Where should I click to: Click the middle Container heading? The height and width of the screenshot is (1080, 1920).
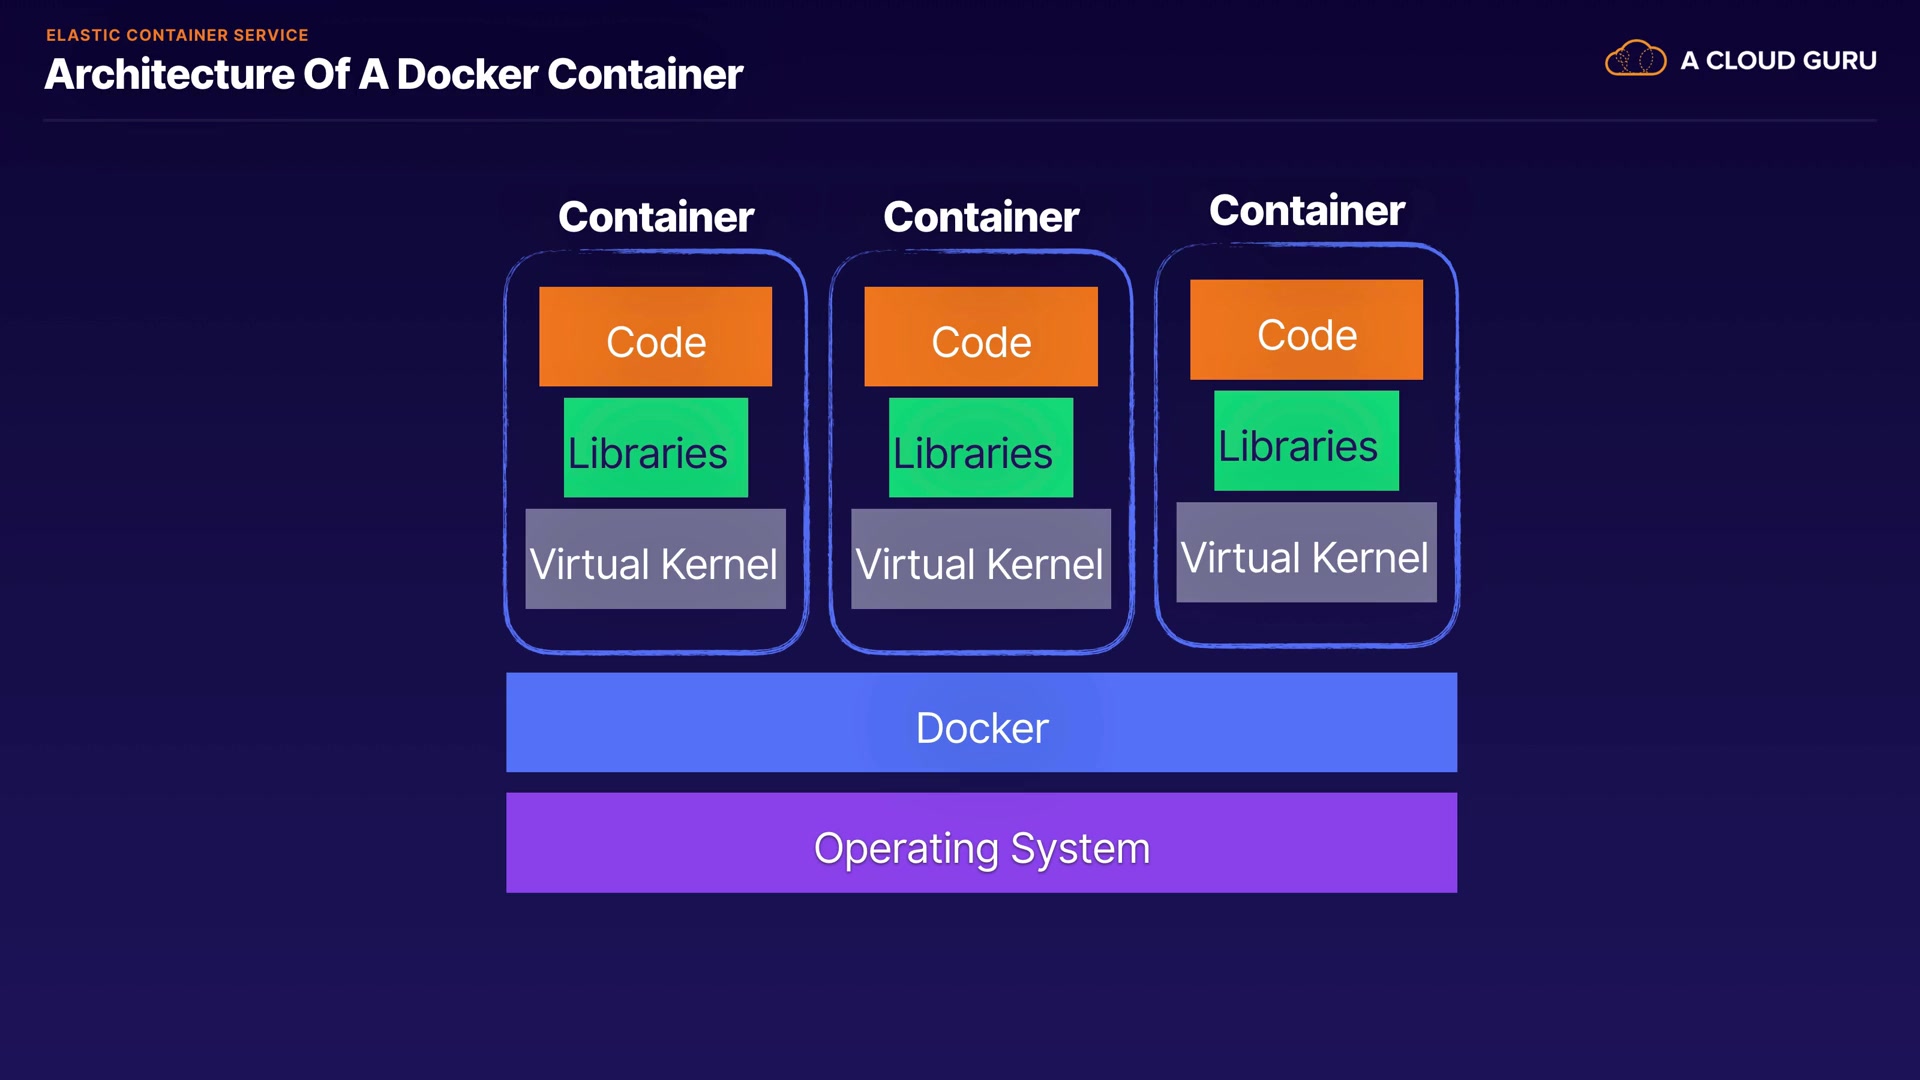tap(980, 217)
